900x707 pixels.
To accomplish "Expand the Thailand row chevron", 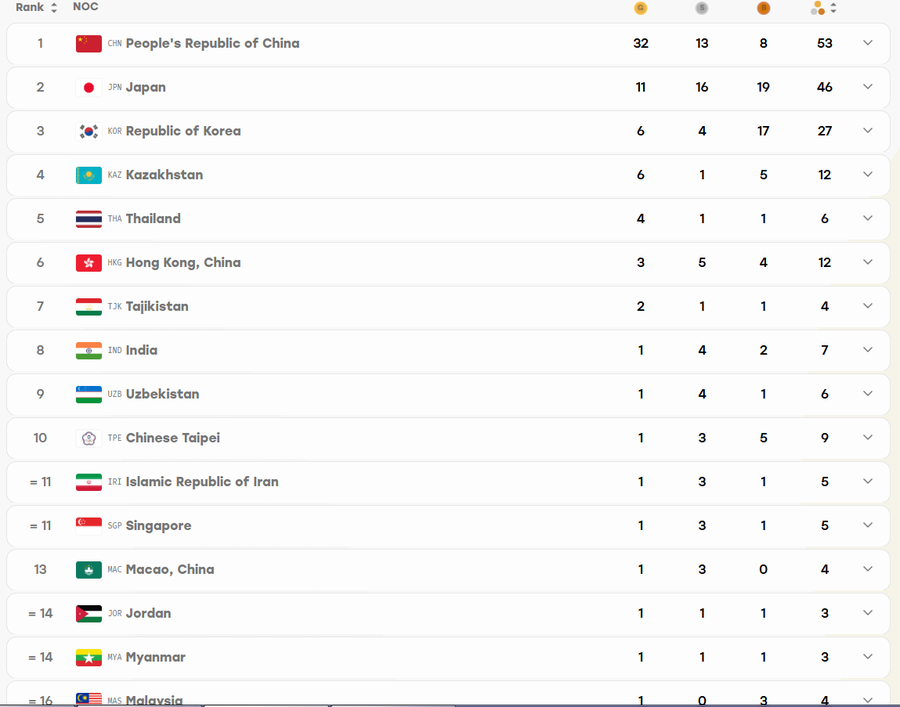I will (x=868, y=219).
